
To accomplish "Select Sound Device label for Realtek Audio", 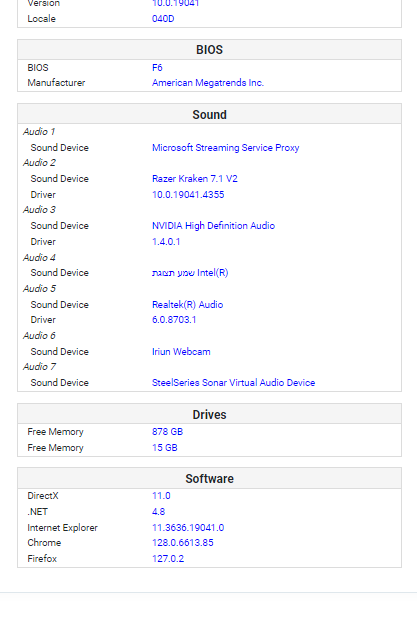I will click(x=60, y=305).
